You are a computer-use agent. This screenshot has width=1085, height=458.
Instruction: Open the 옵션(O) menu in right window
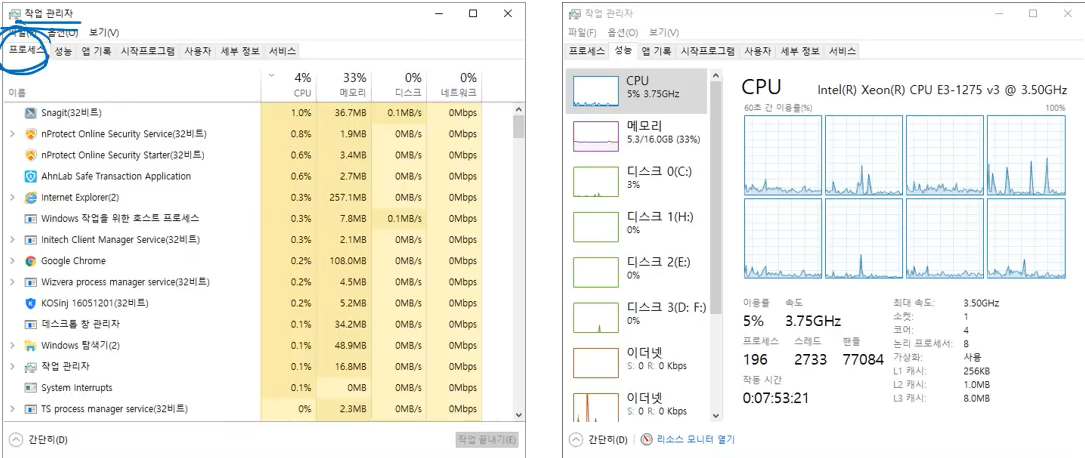[623, 33]
